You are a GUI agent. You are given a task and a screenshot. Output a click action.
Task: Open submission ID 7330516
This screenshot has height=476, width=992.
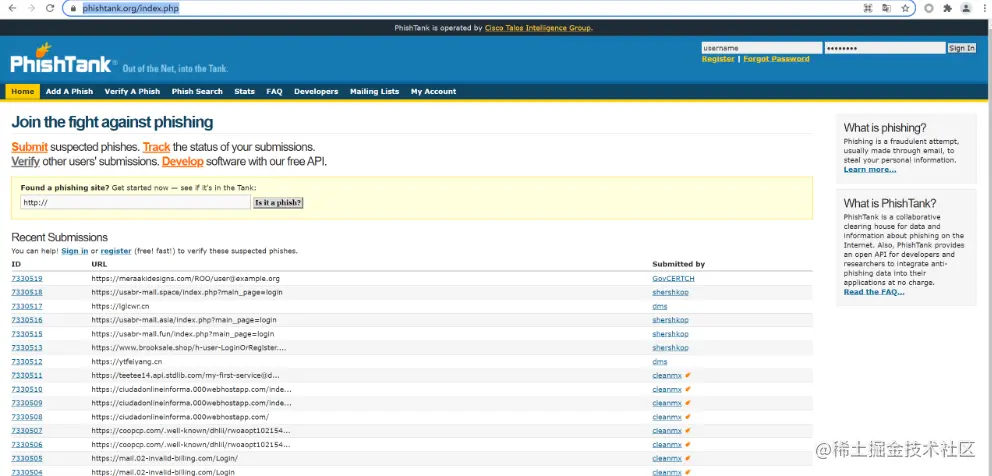pos(27,320)
